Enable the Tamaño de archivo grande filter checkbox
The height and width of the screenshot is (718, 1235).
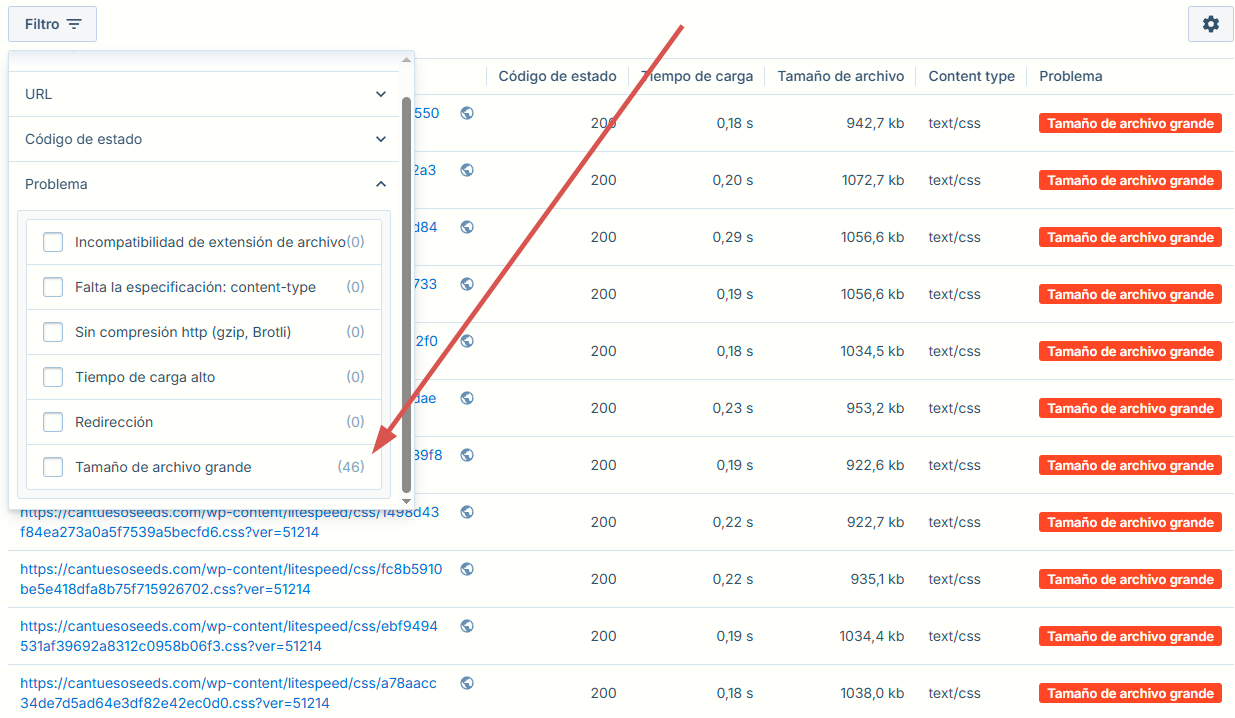tap(53, 466)
